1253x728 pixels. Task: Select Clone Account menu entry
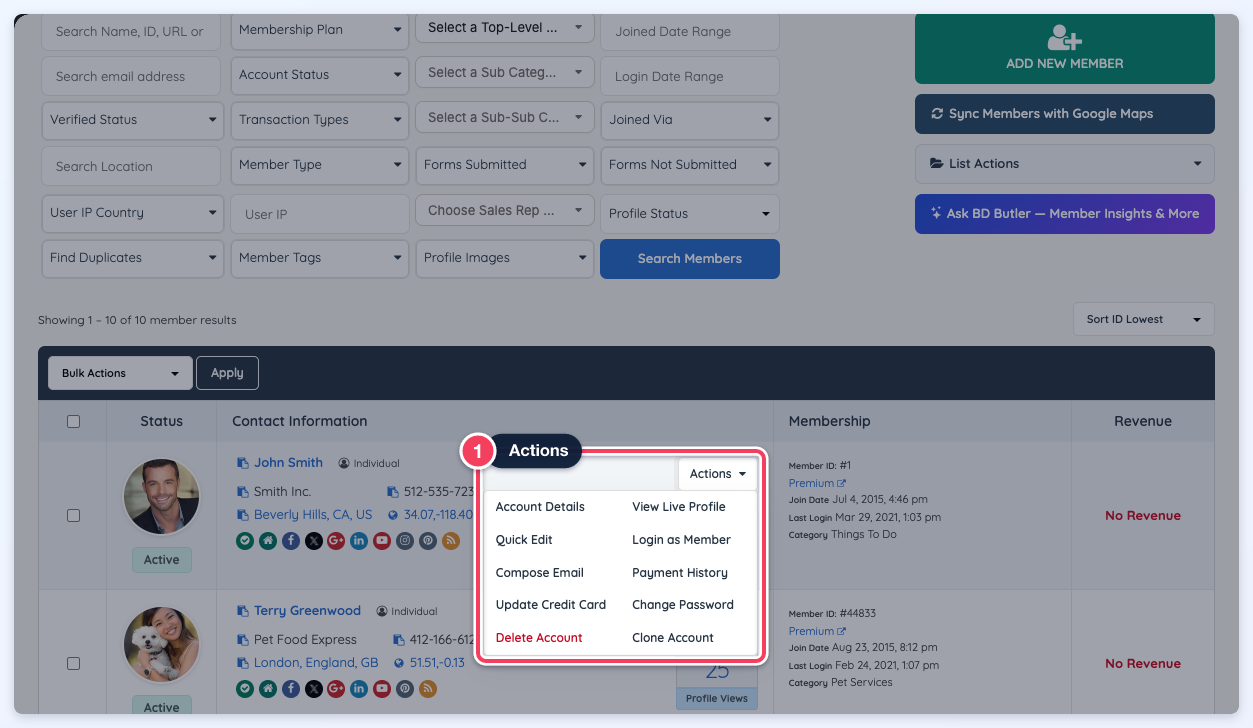[673, 638]
